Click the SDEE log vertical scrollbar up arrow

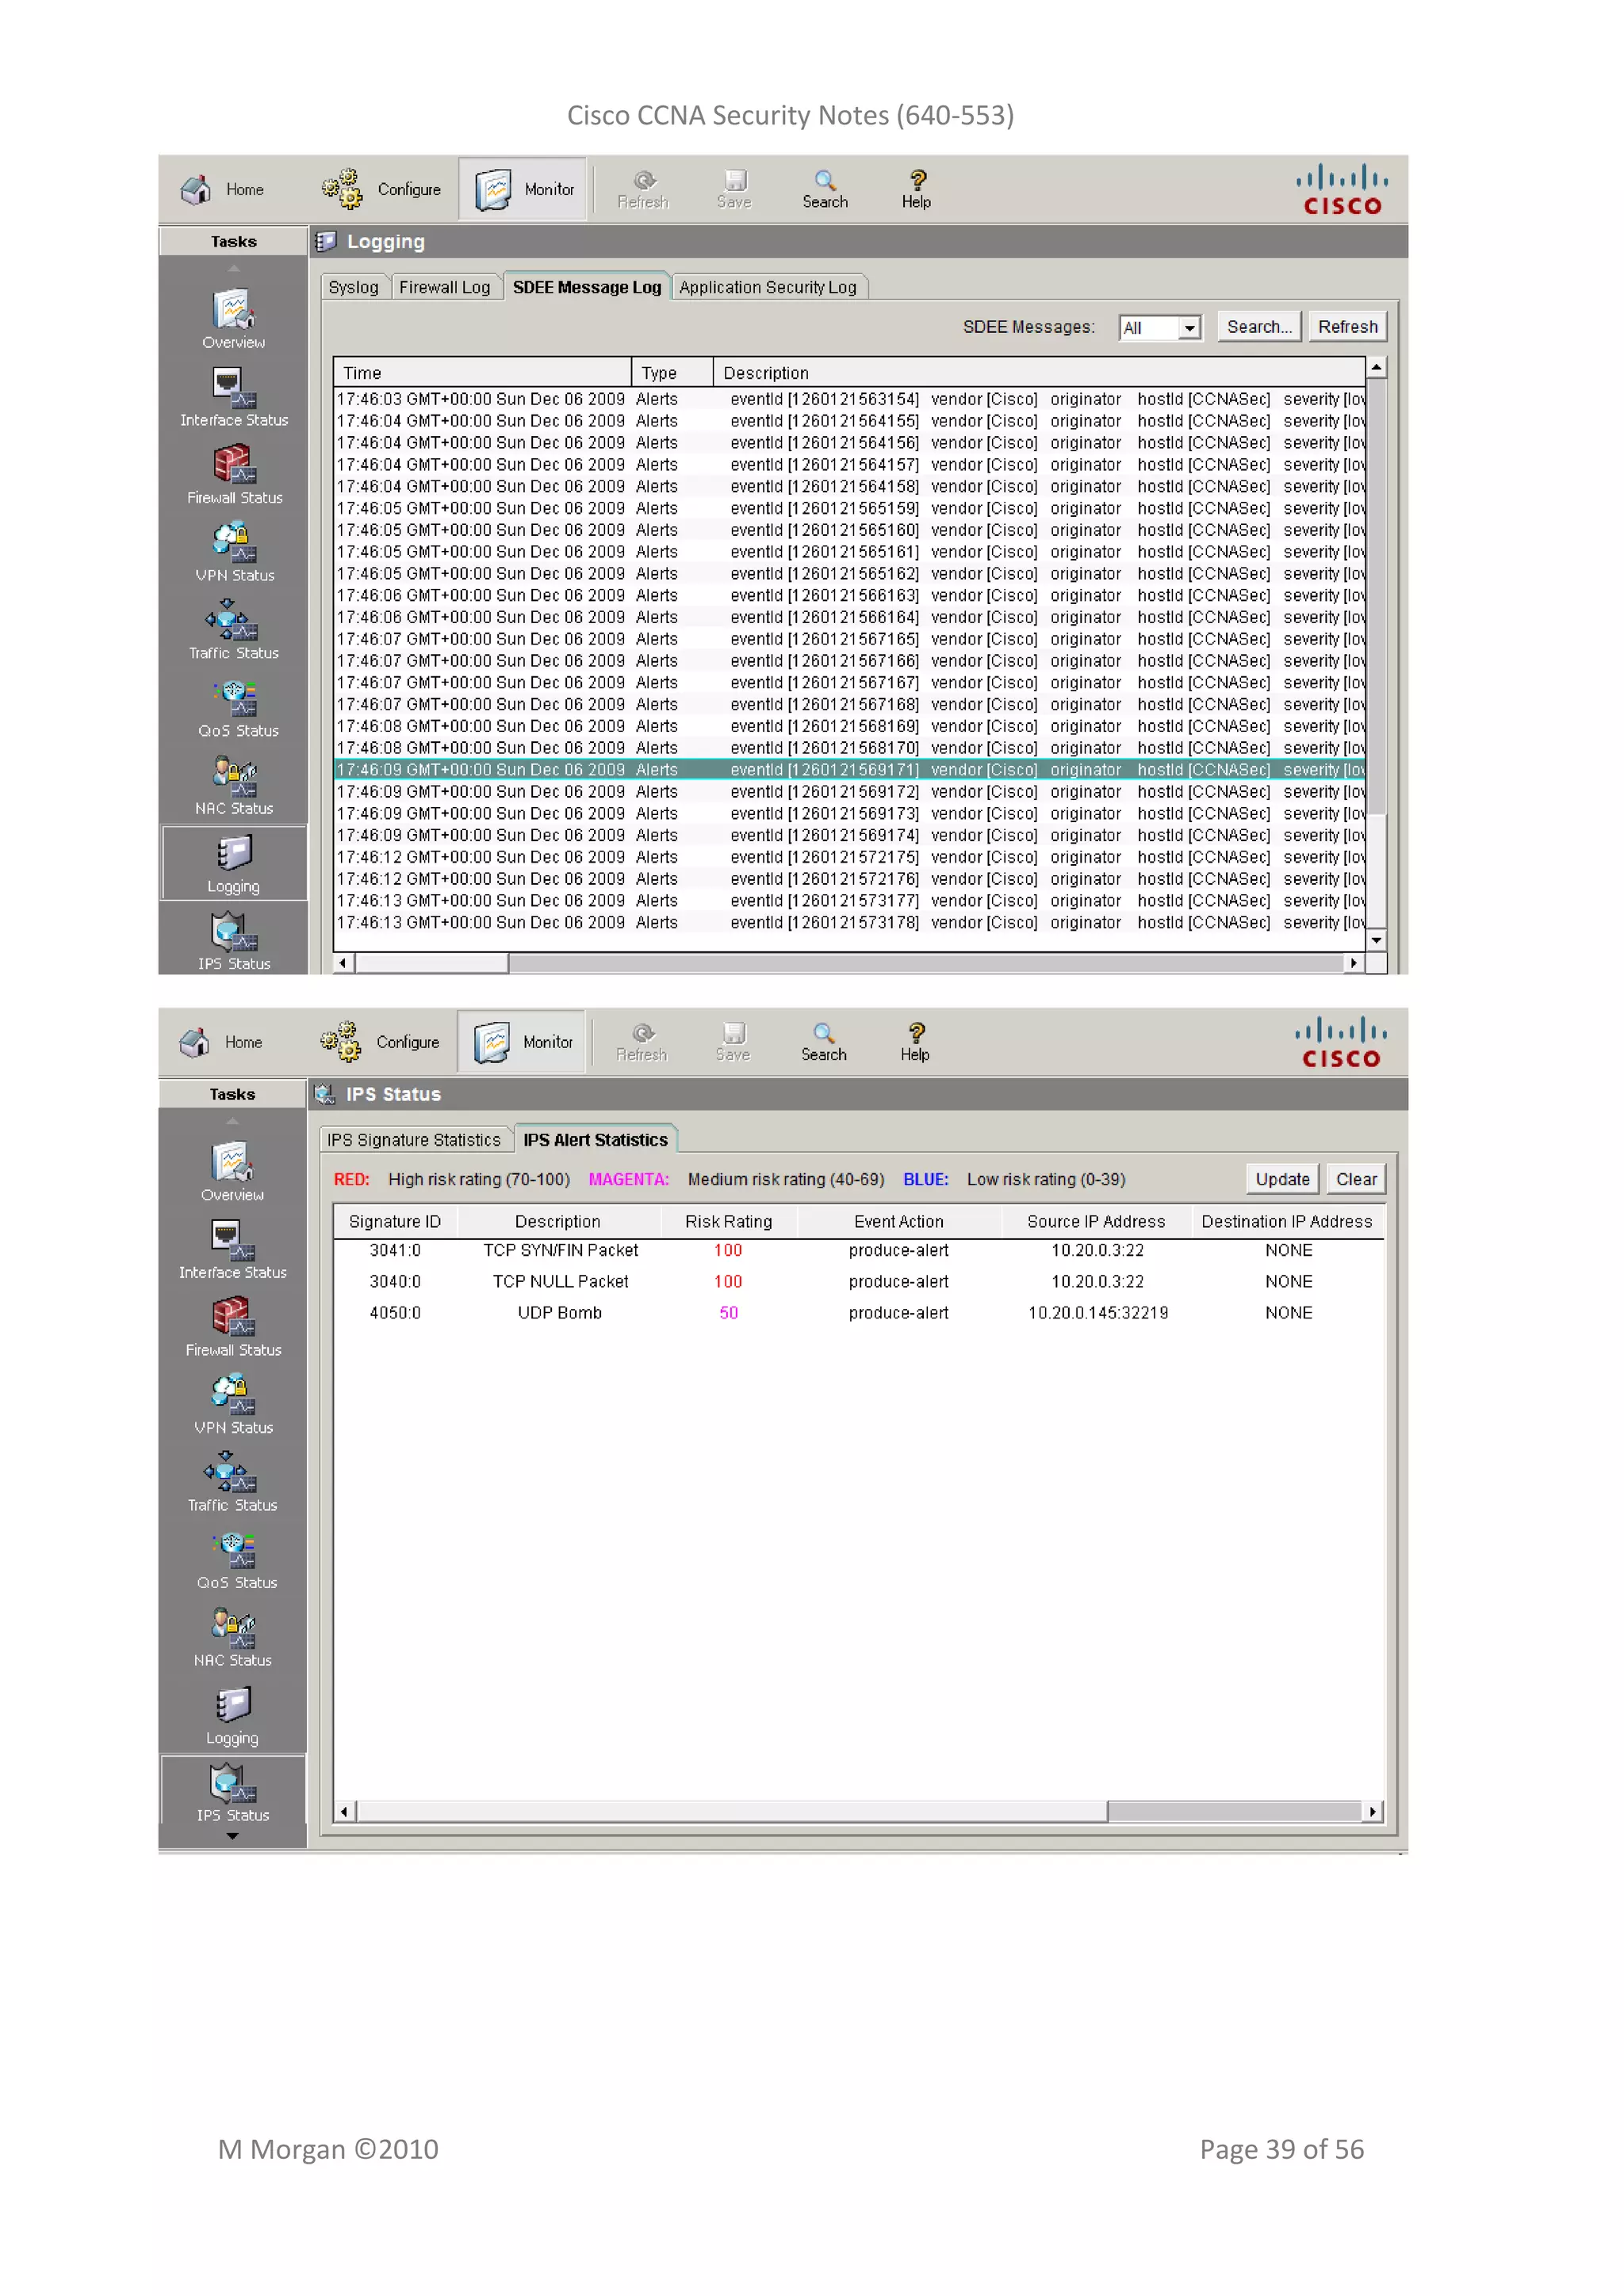[x=1377, y=368]
